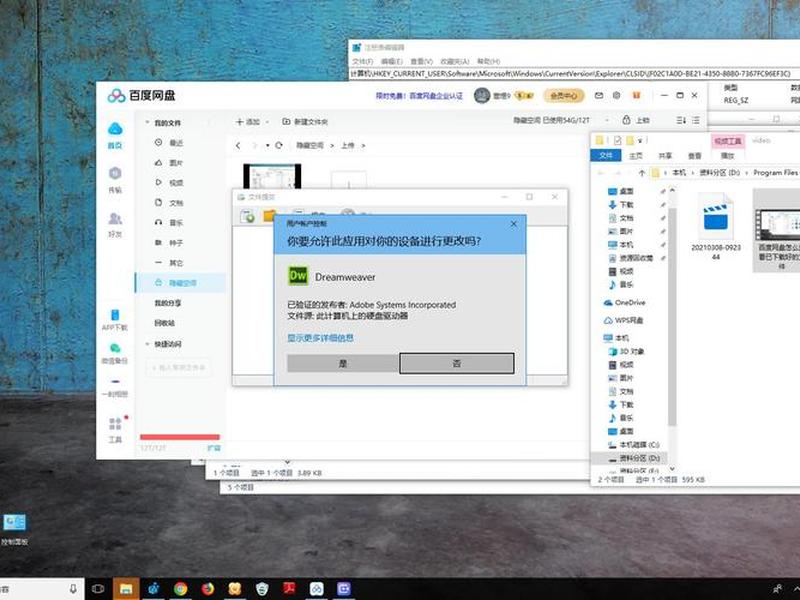The image size is (800, 600).
Task: Switch Baidu Netdisk to list view
Action: [696, 120]
